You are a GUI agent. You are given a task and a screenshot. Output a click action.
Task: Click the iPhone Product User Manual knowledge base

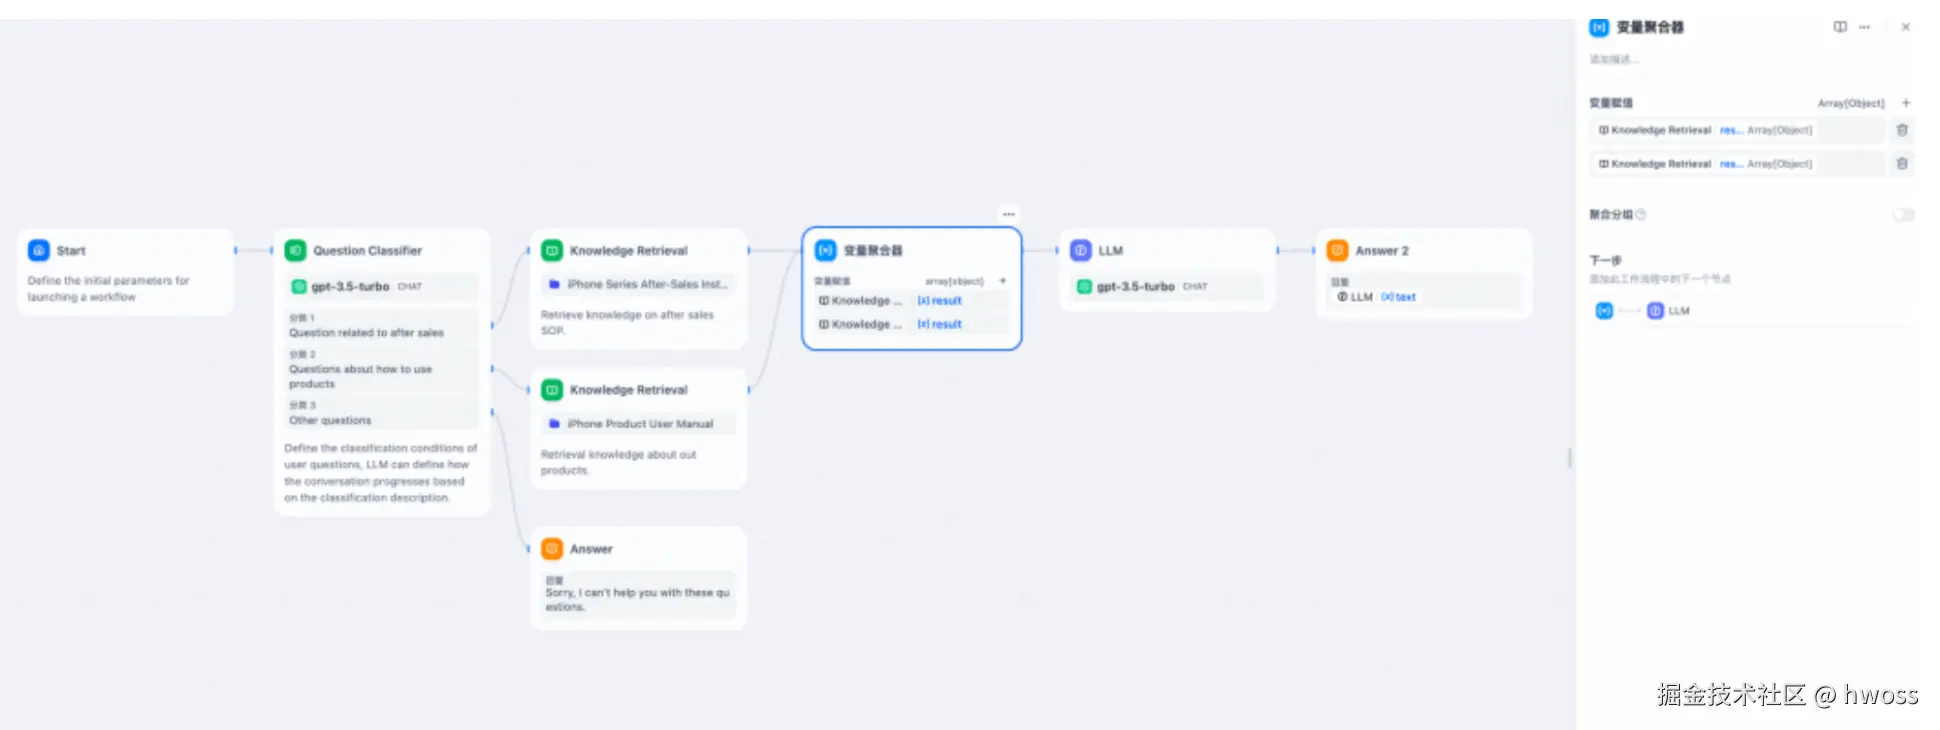tap(639, 424)
